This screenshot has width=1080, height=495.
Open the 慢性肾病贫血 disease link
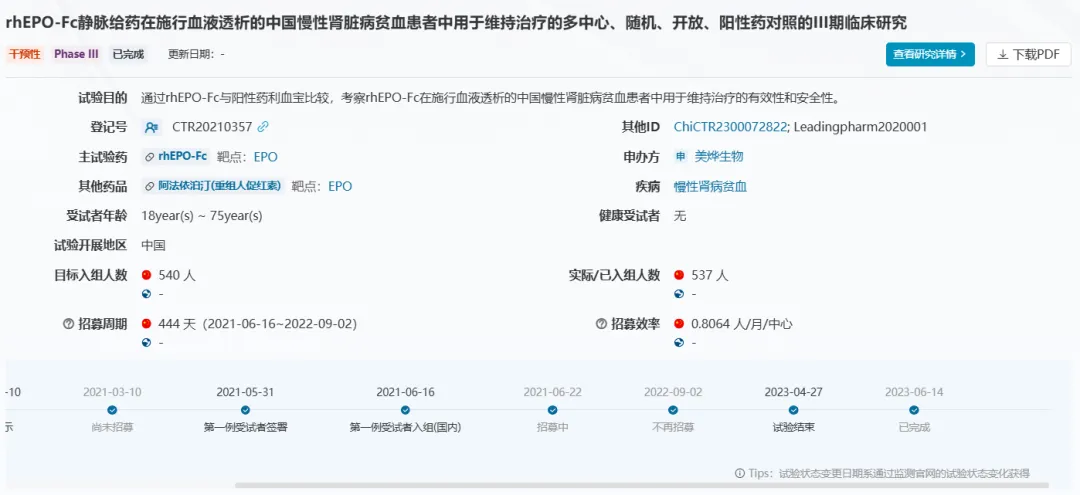click(x=710, y=186)
